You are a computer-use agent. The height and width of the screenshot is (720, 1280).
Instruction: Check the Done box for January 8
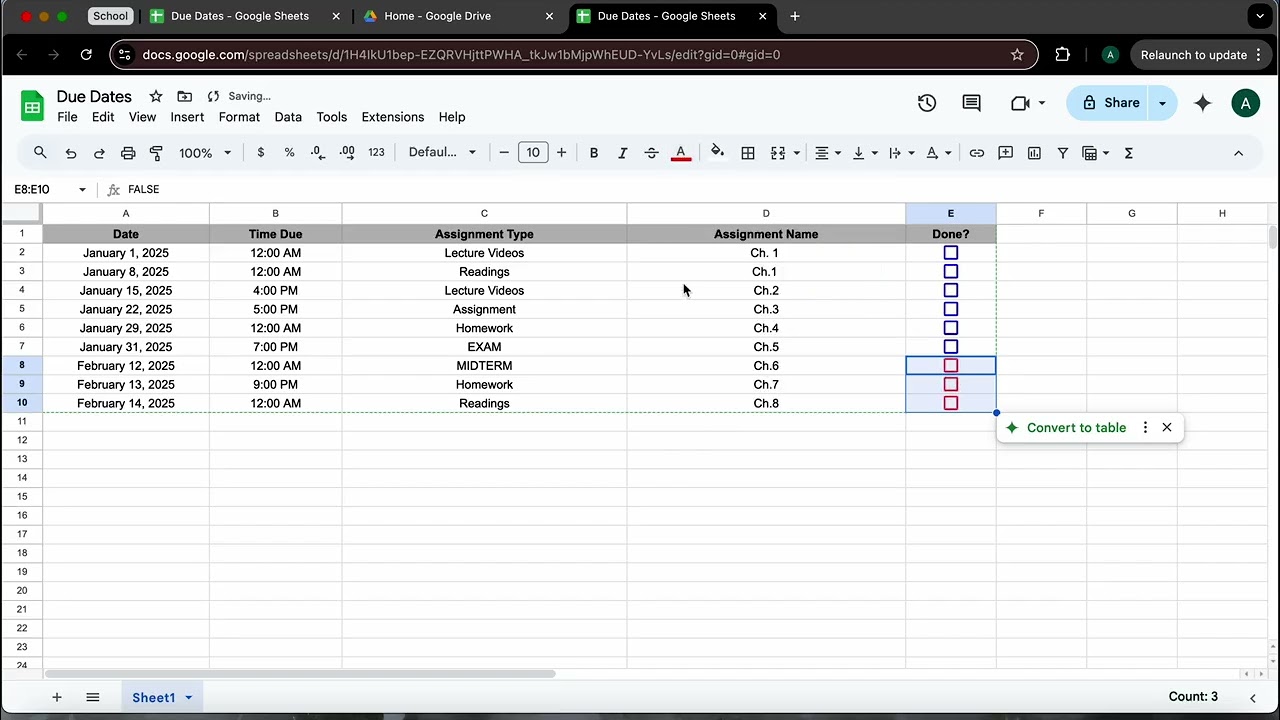tap(951, 272)
